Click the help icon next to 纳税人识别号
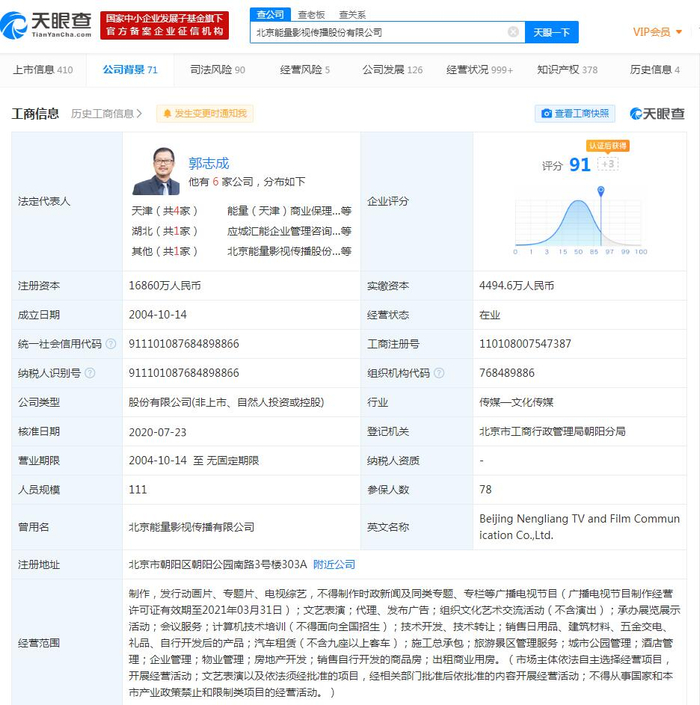The image size is (700, 705). [90, 373]
